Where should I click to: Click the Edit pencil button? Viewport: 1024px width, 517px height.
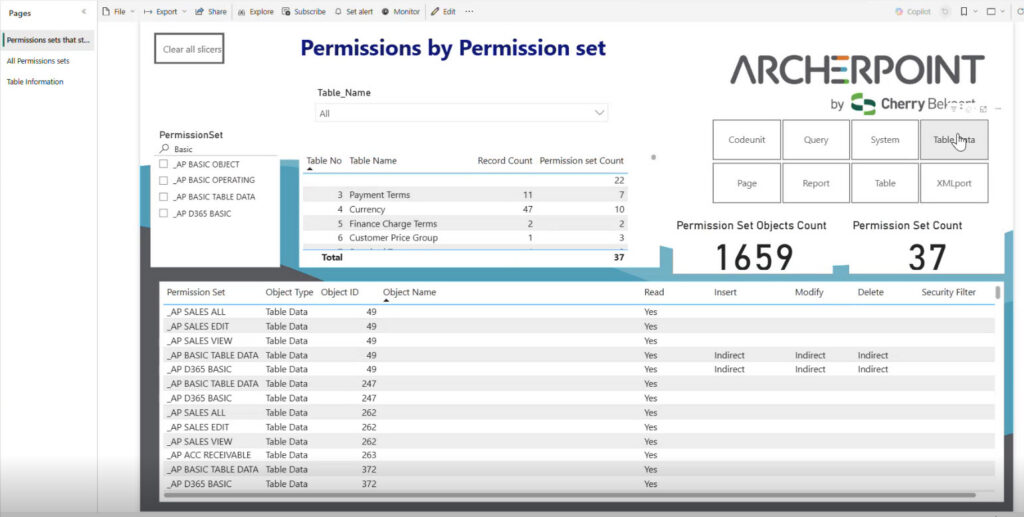(x=443, y=12)
